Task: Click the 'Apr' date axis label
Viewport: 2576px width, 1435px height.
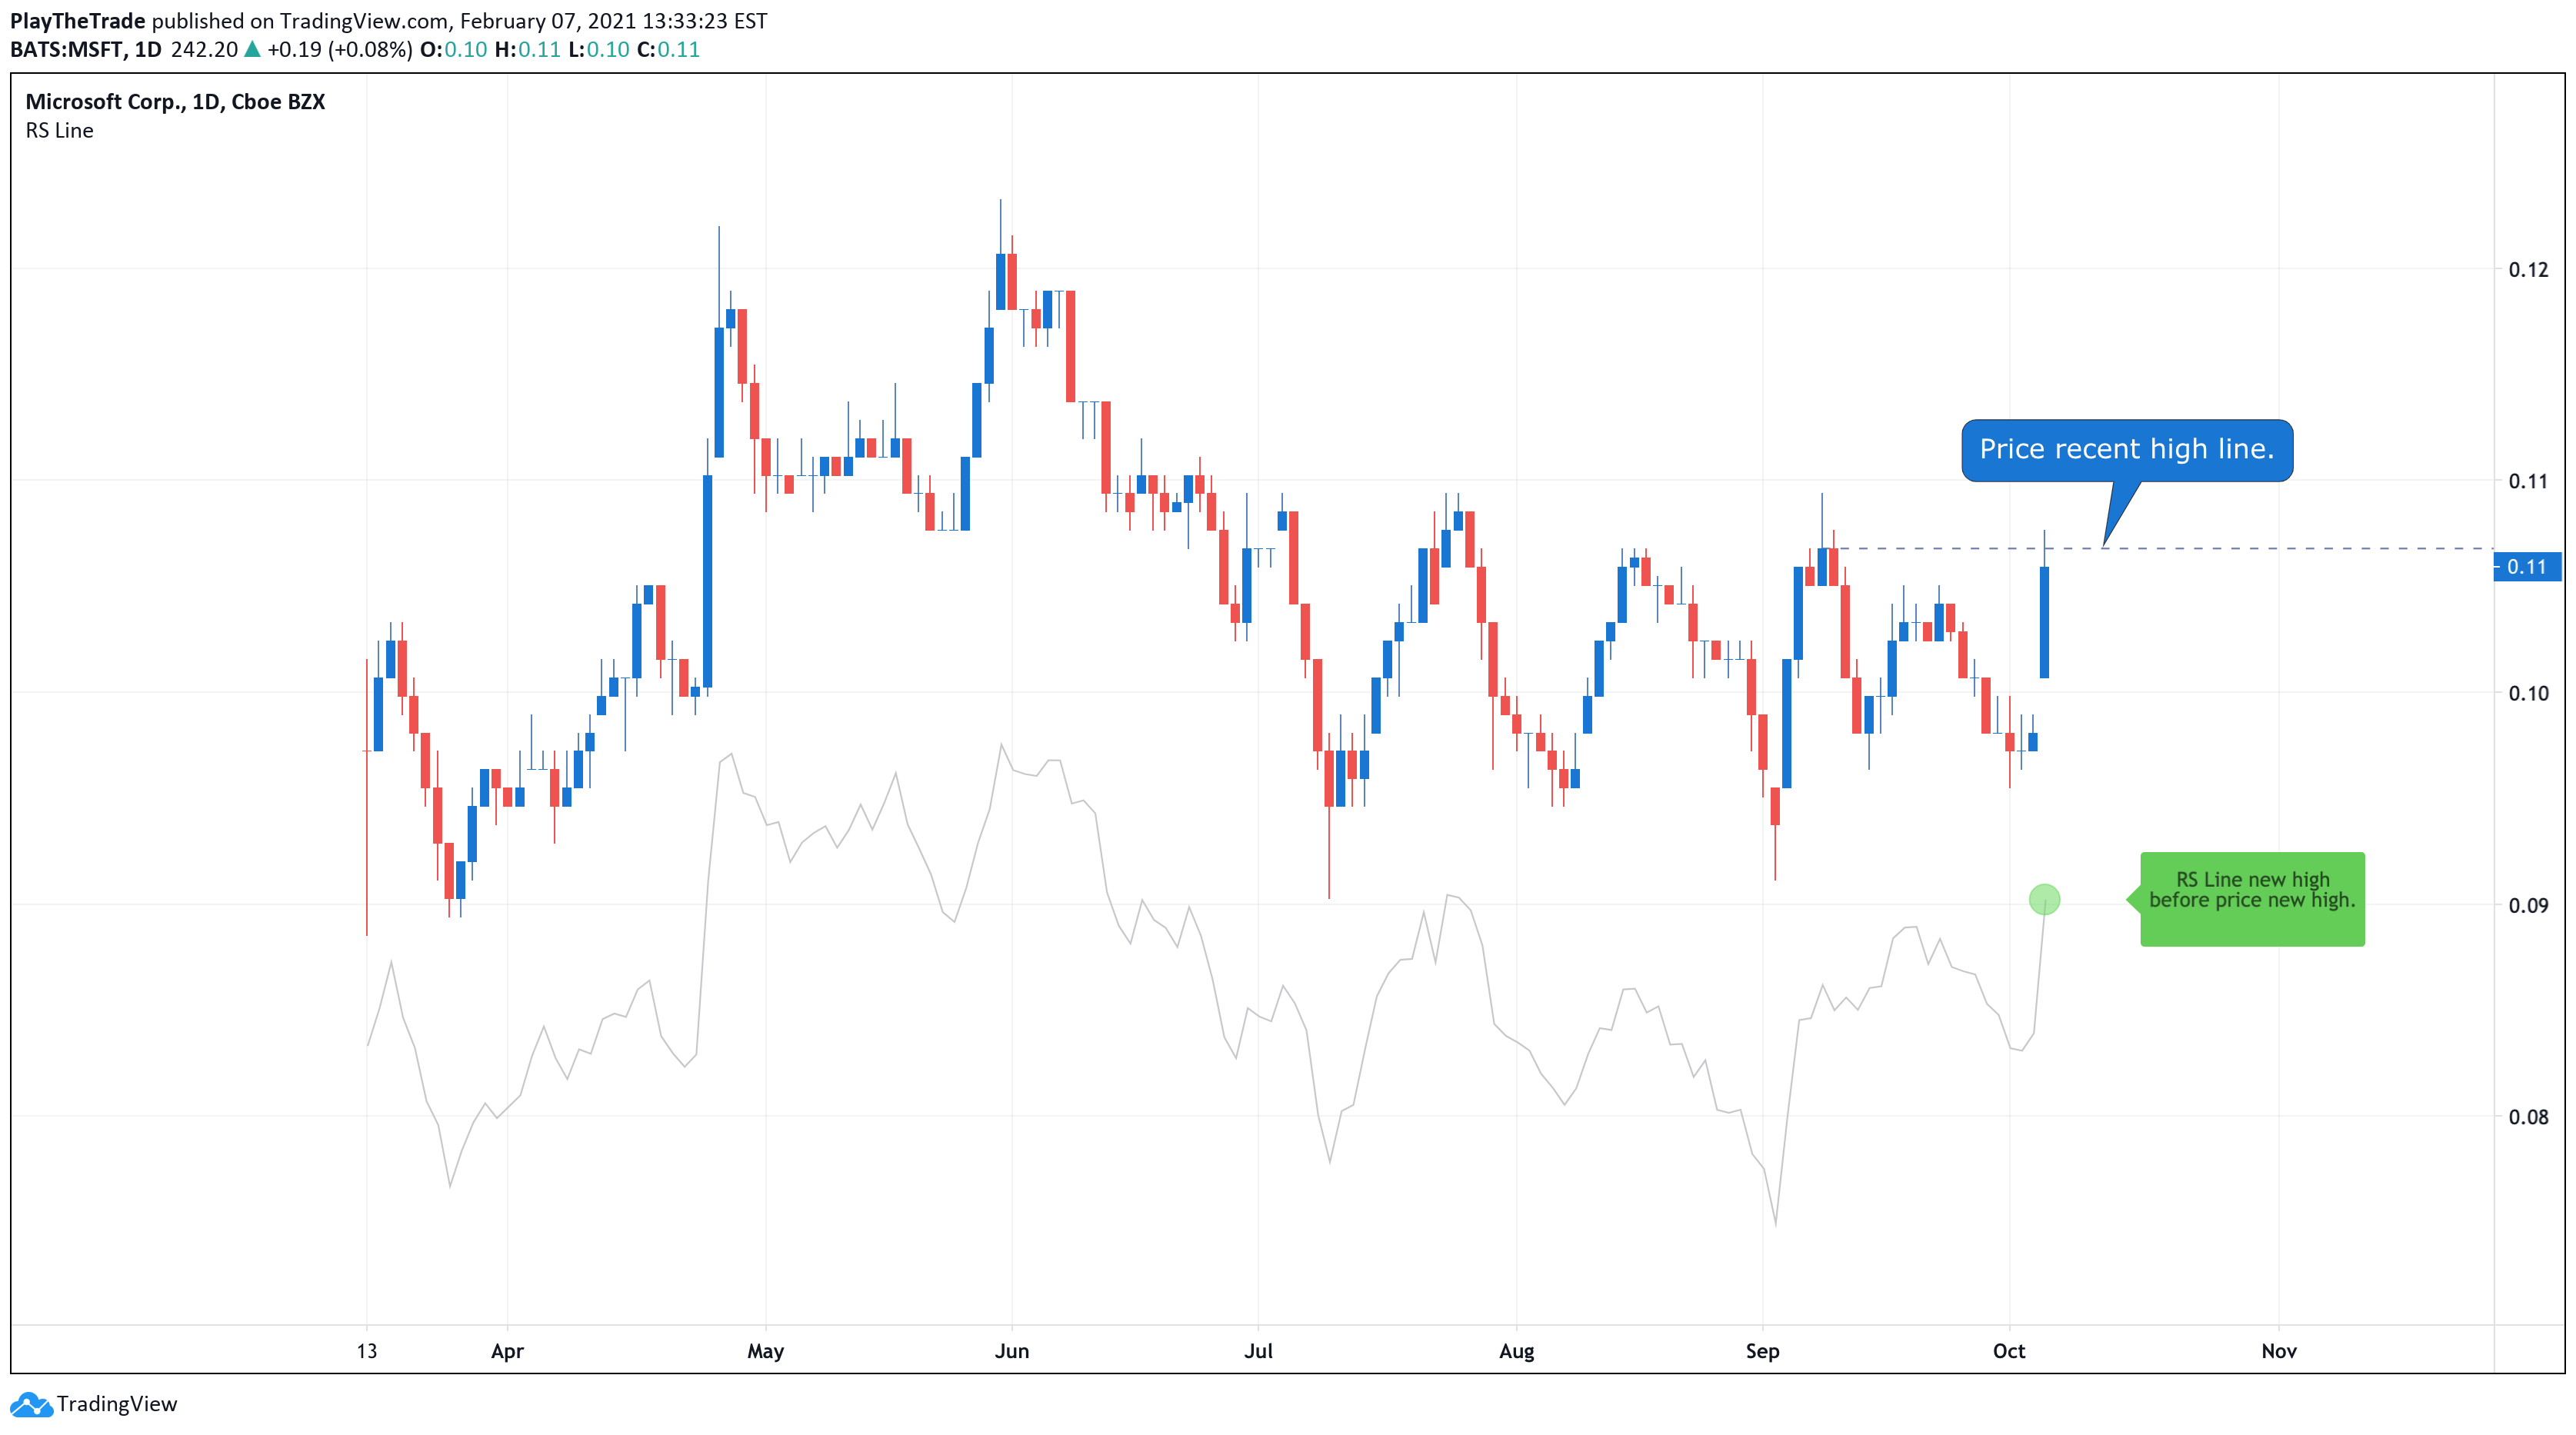Action: 507,1351
